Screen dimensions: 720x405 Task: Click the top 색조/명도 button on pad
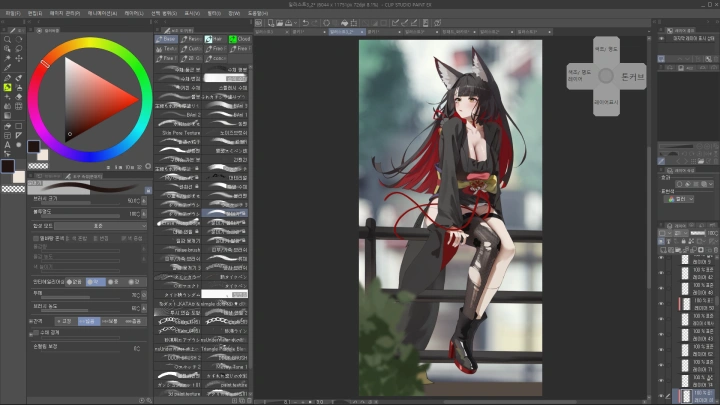pyautogui.click(x=606, y=49)
